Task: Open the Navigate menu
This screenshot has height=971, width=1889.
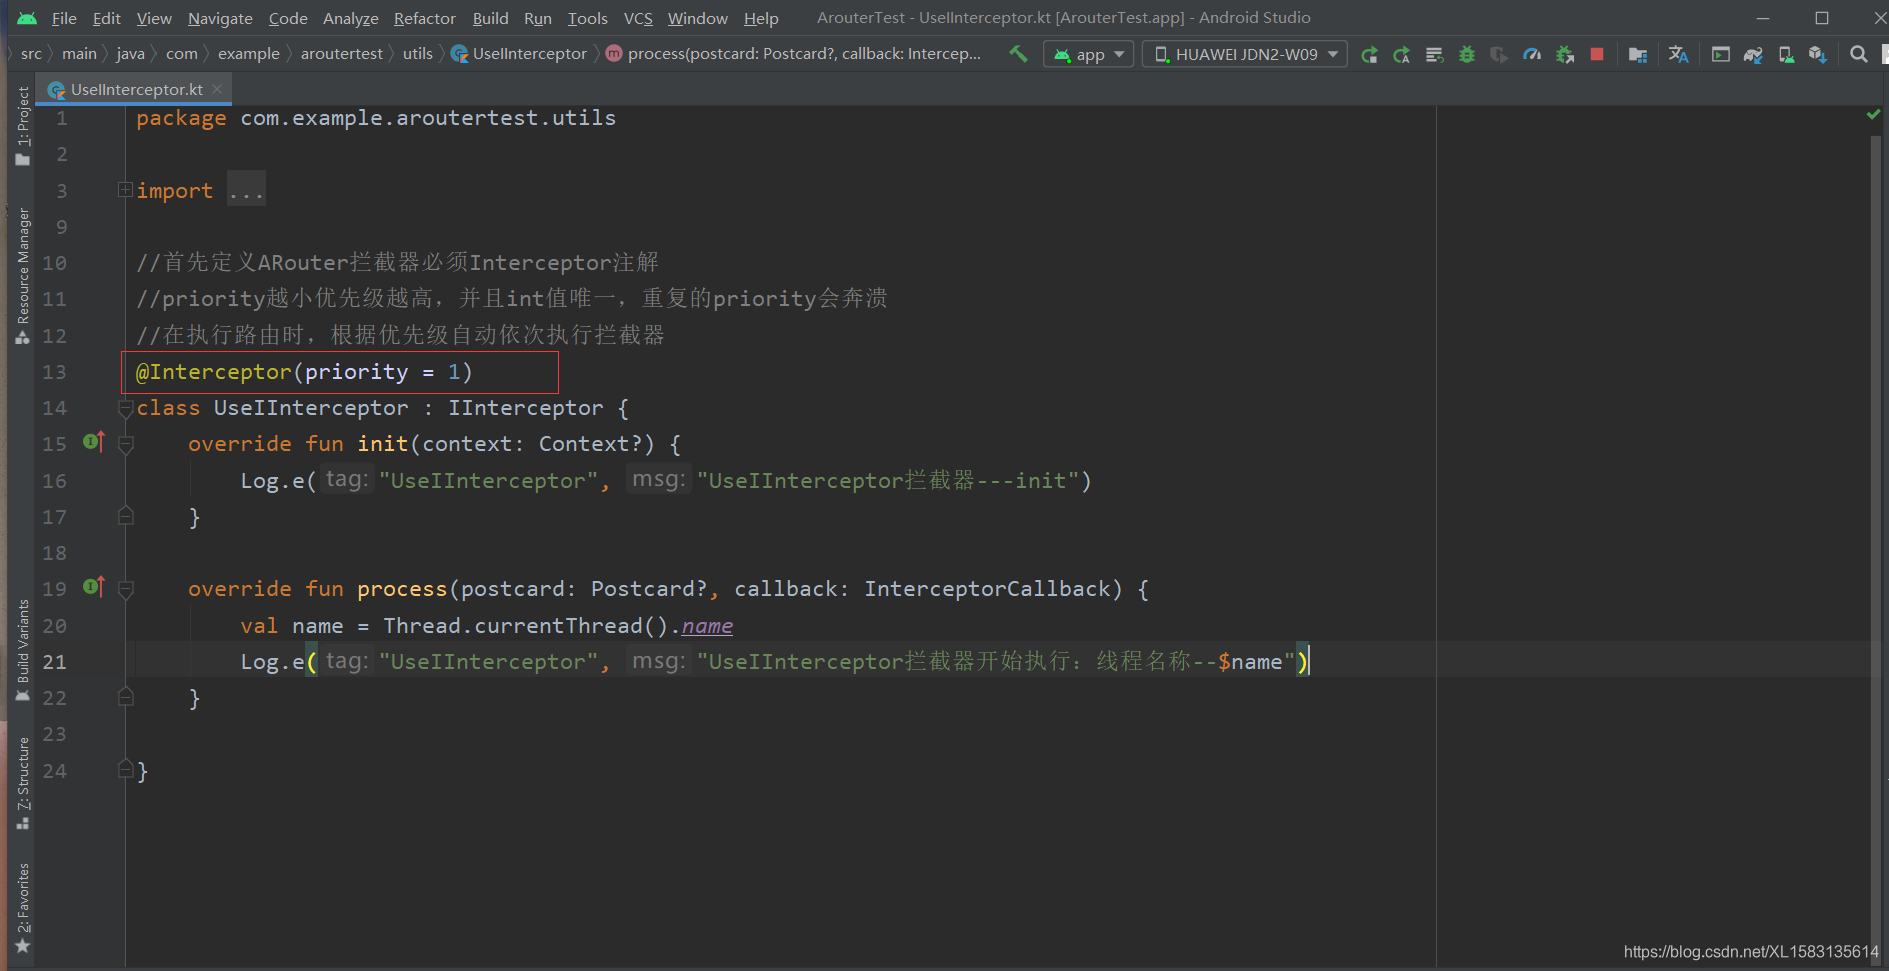Action: (220, 18)
